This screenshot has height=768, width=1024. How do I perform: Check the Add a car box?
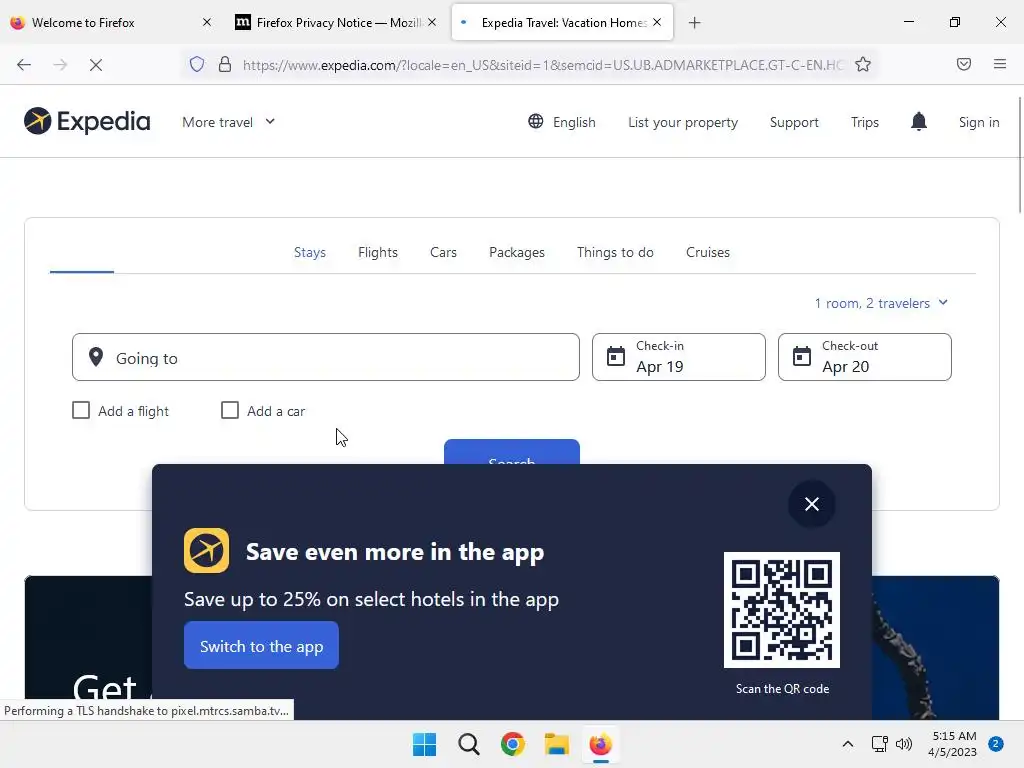click(x=230, y=410)
